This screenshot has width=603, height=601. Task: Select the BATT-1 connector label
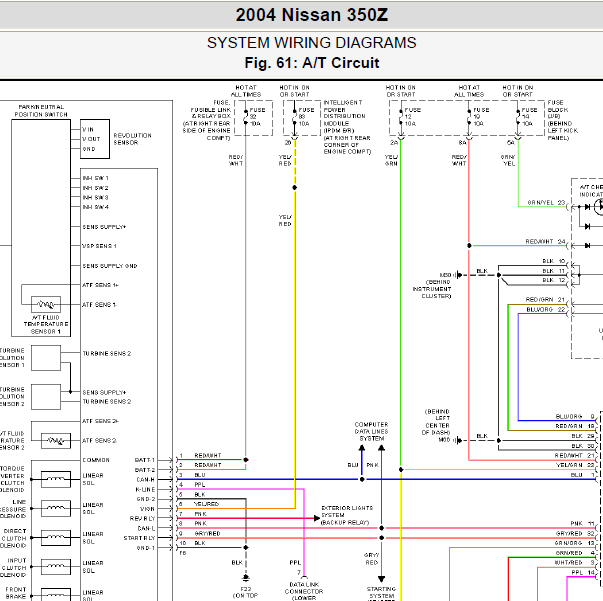point(145,460)
